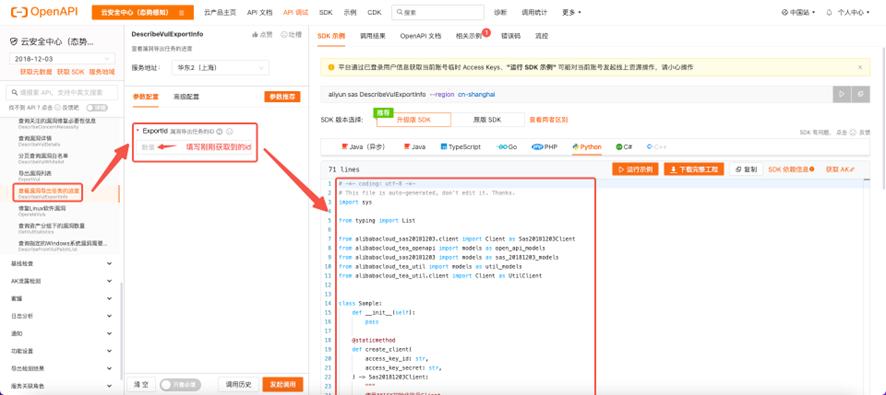Switch to the 相关示例 tab

(468, 36)
